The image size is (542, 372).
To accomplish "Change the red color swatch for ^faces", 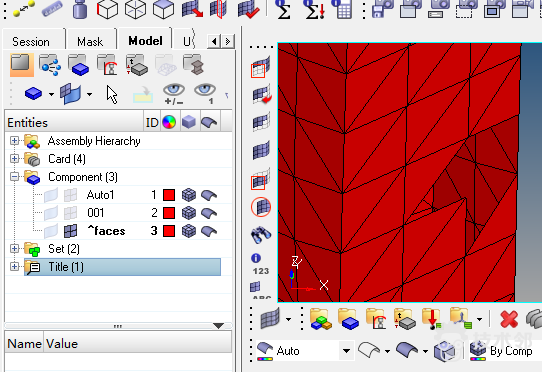I will (169, 231).
